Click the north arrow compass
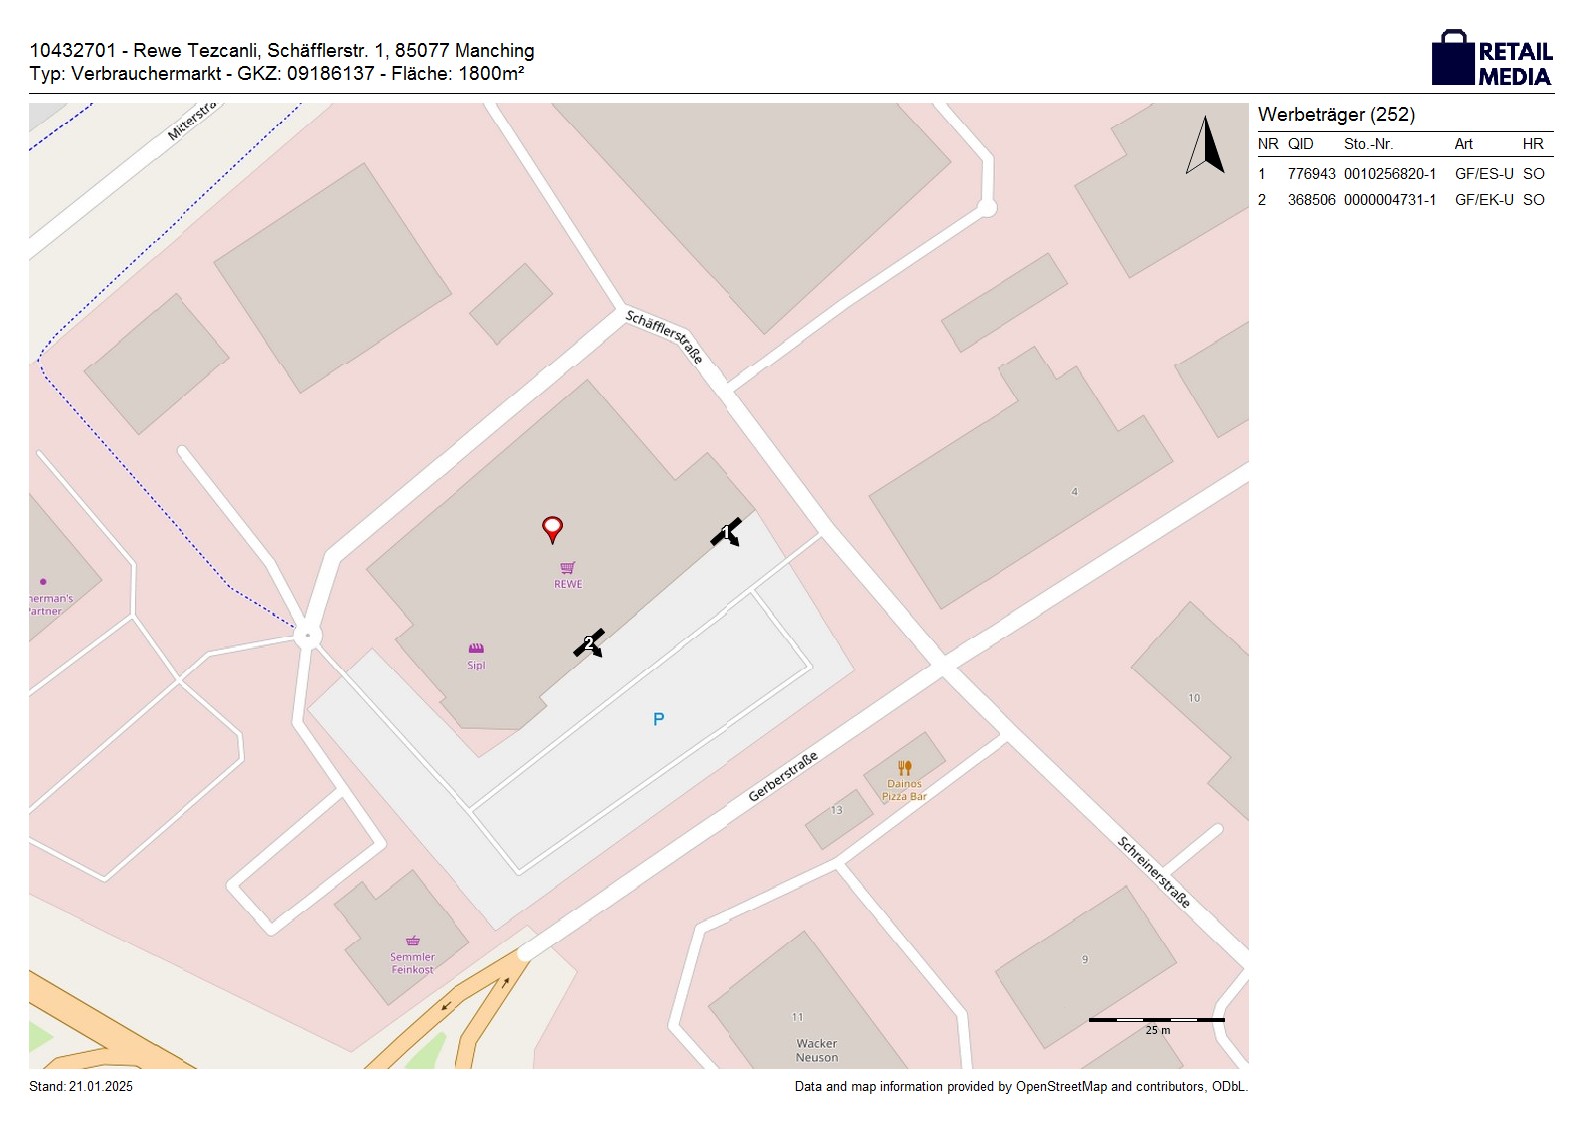Viewport: 1587px width, 1123px height. pyautogui.click(x=1206, y=146)
